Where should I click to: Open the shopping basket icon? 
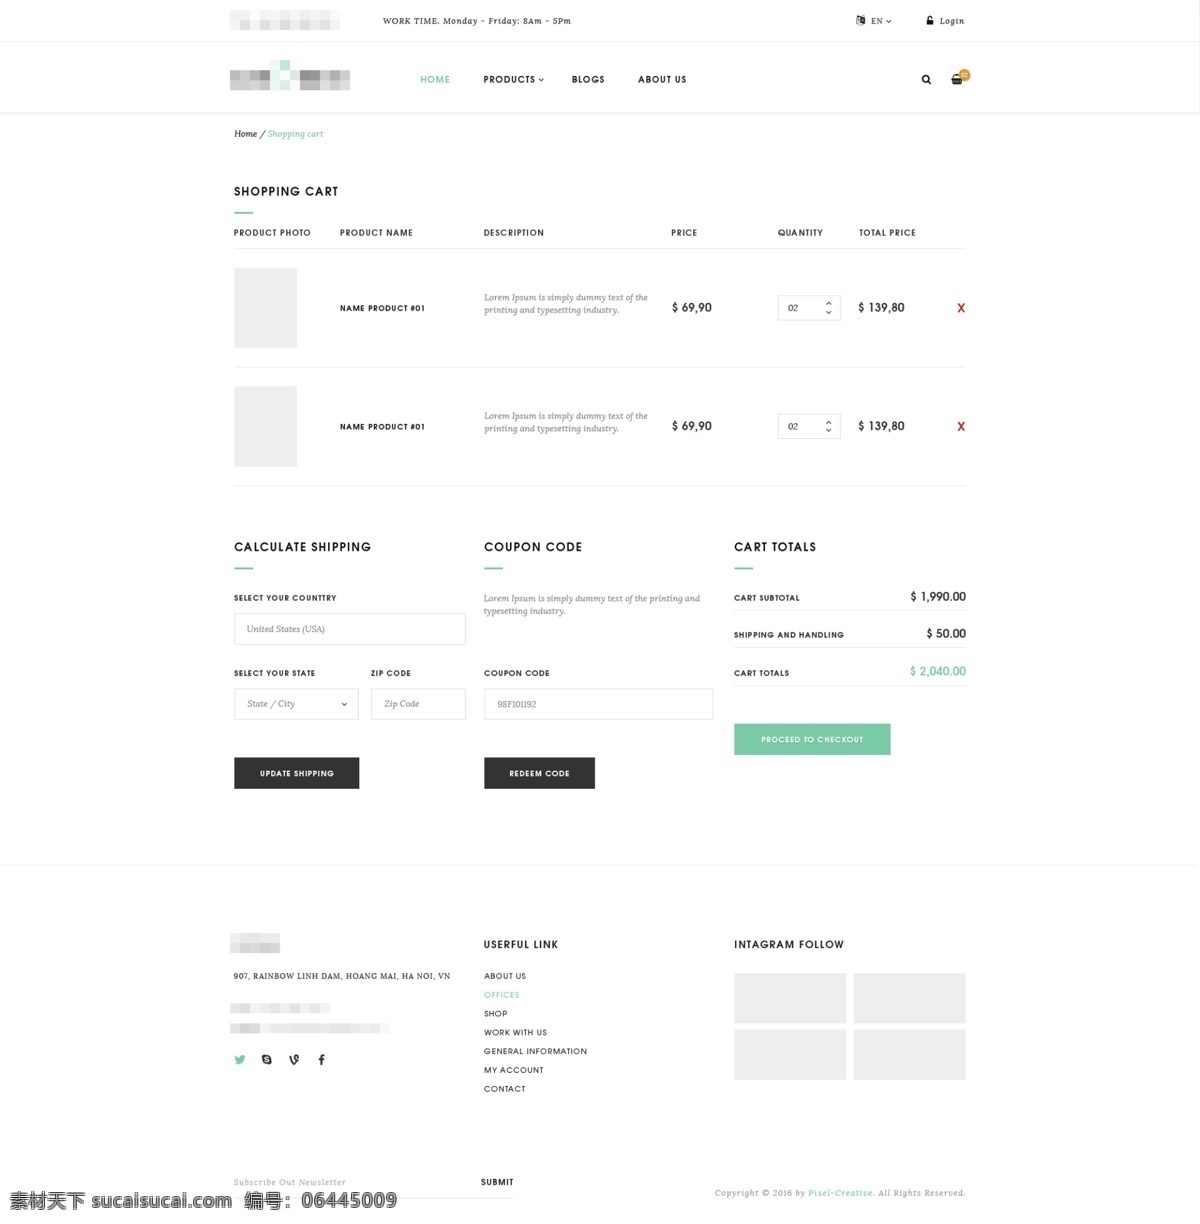(x=957, y=79)
